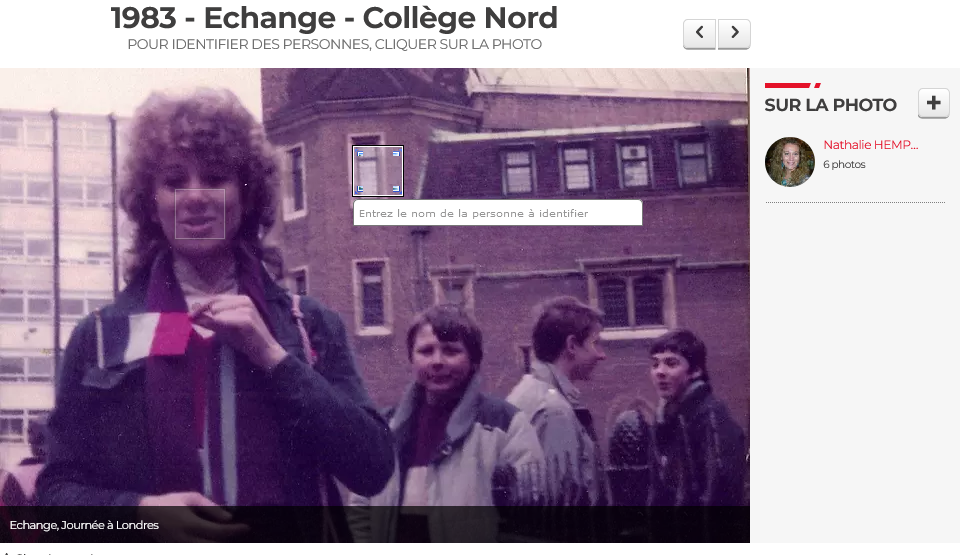Click the Sur la photo heading

830,105
